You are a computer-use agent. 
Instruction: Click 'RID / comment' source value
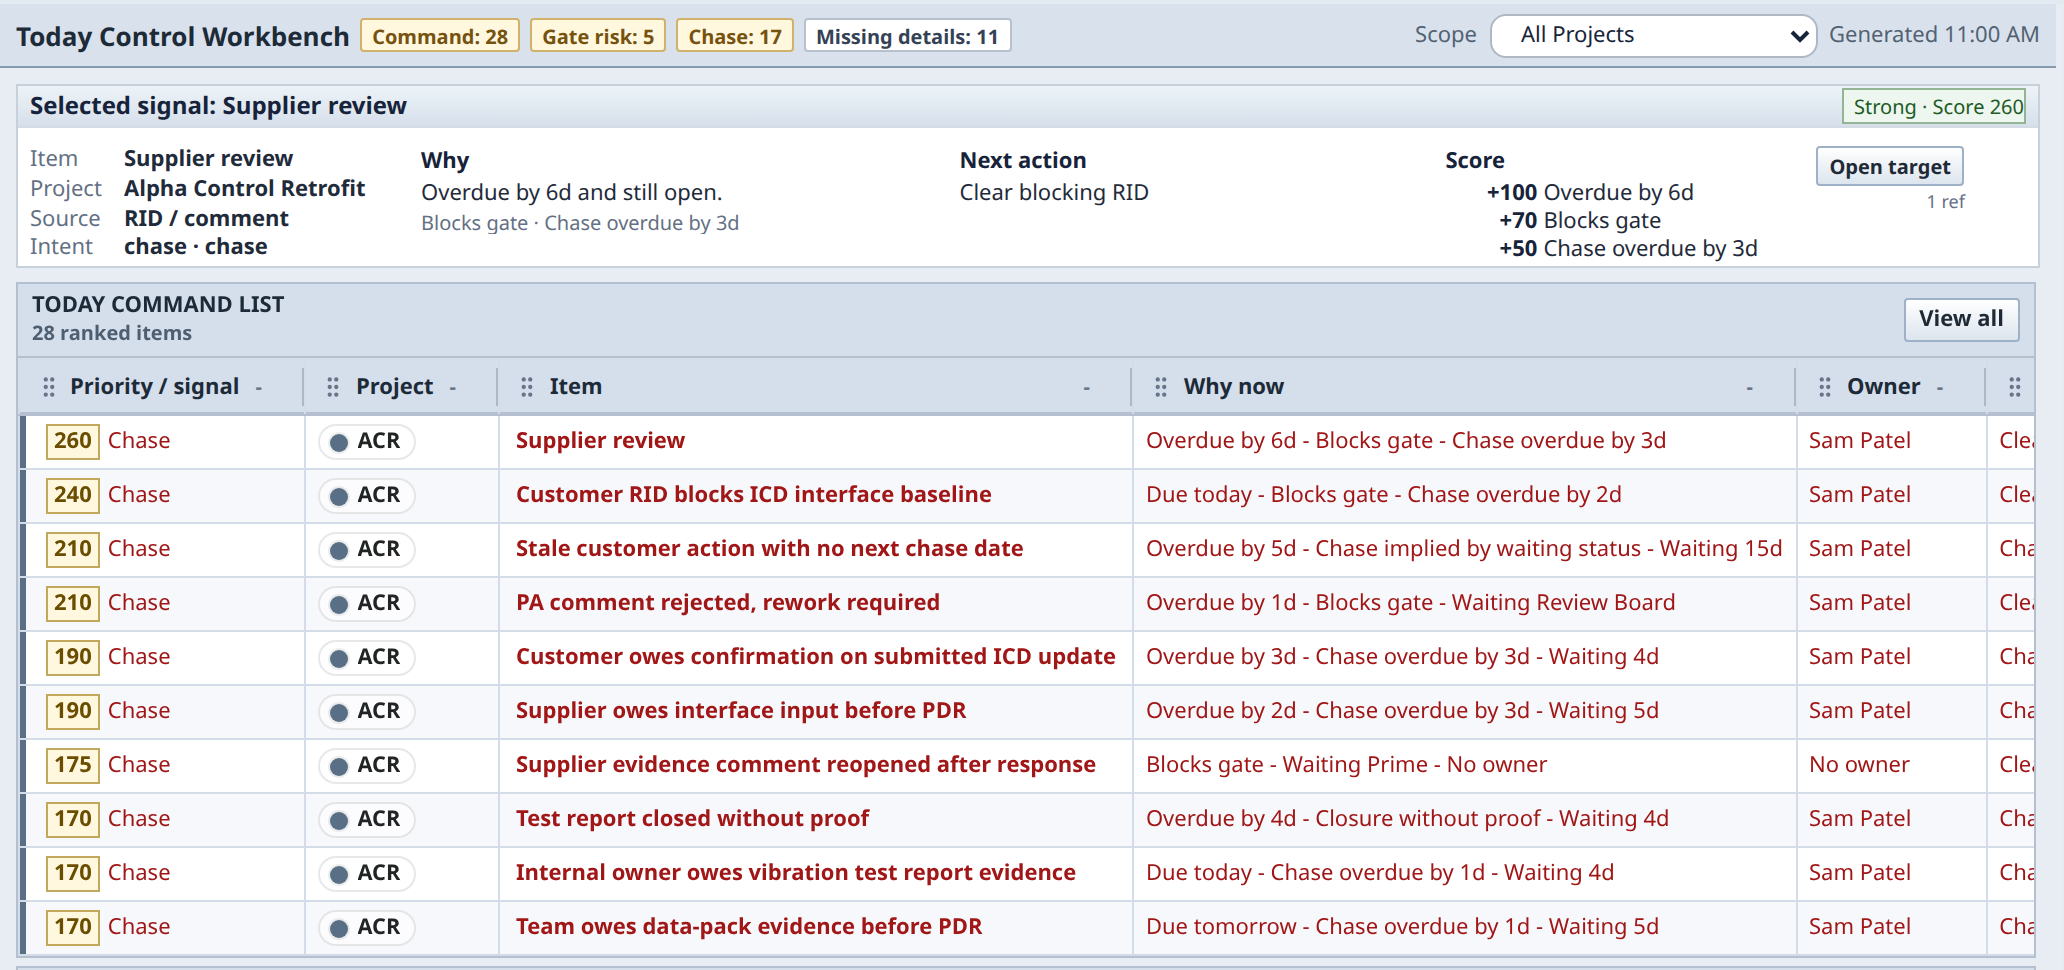pyautogui.click(x=206, y=219)
